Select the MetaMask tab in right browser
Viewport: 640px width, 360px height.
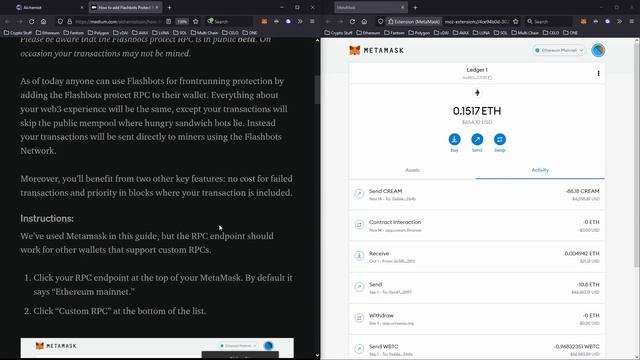coord(371,7)
